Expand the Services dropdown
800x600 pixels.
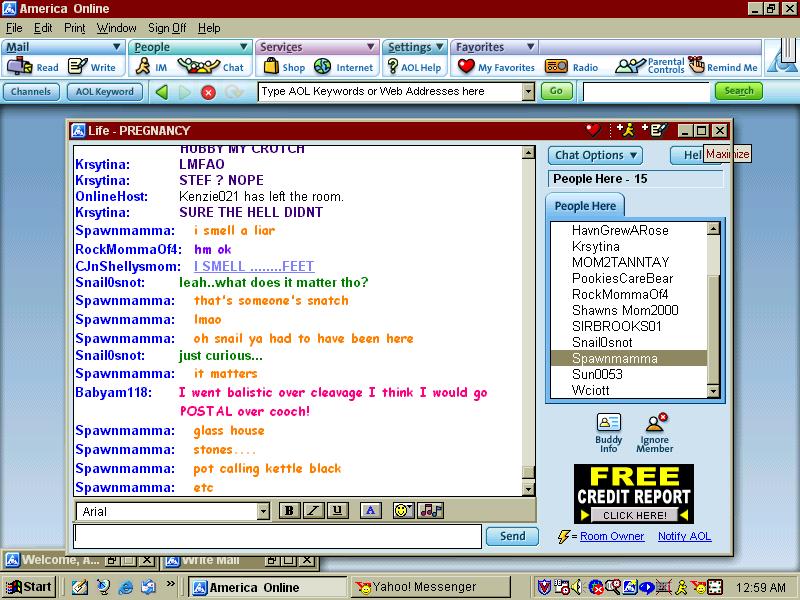[x=371, y=47]
